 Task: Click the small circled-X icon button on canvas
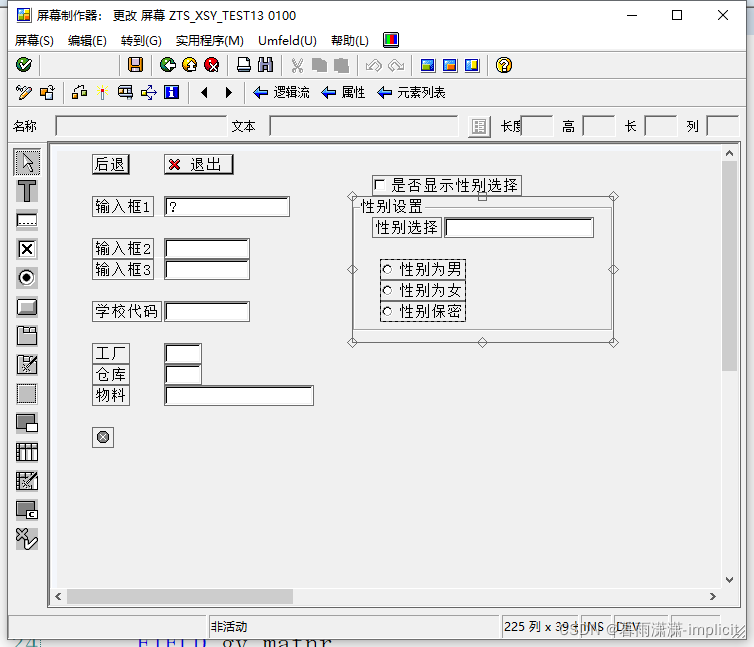(103, 437)
